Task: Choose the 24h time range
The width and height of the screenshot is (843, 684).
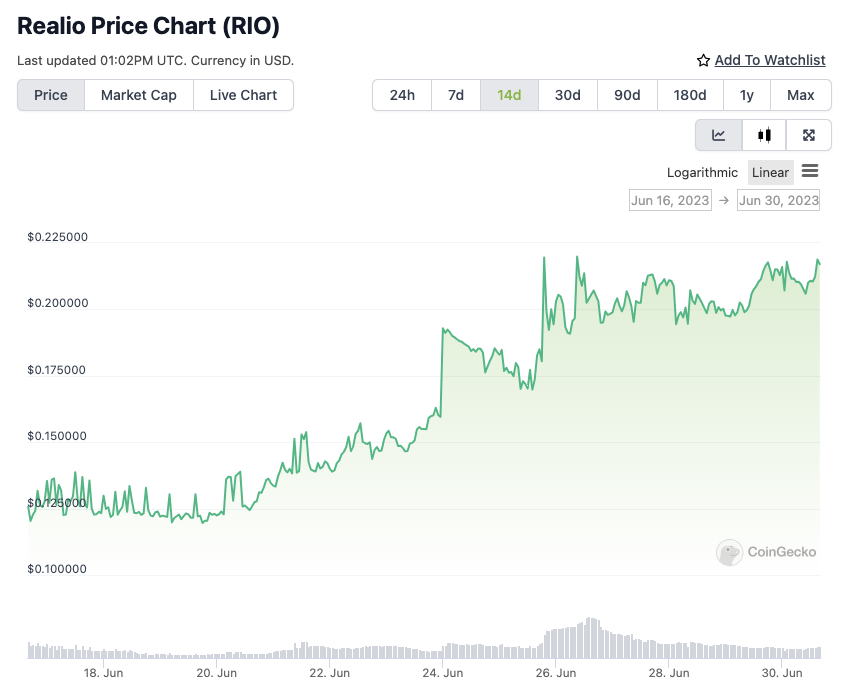Action: click(402, 95)
